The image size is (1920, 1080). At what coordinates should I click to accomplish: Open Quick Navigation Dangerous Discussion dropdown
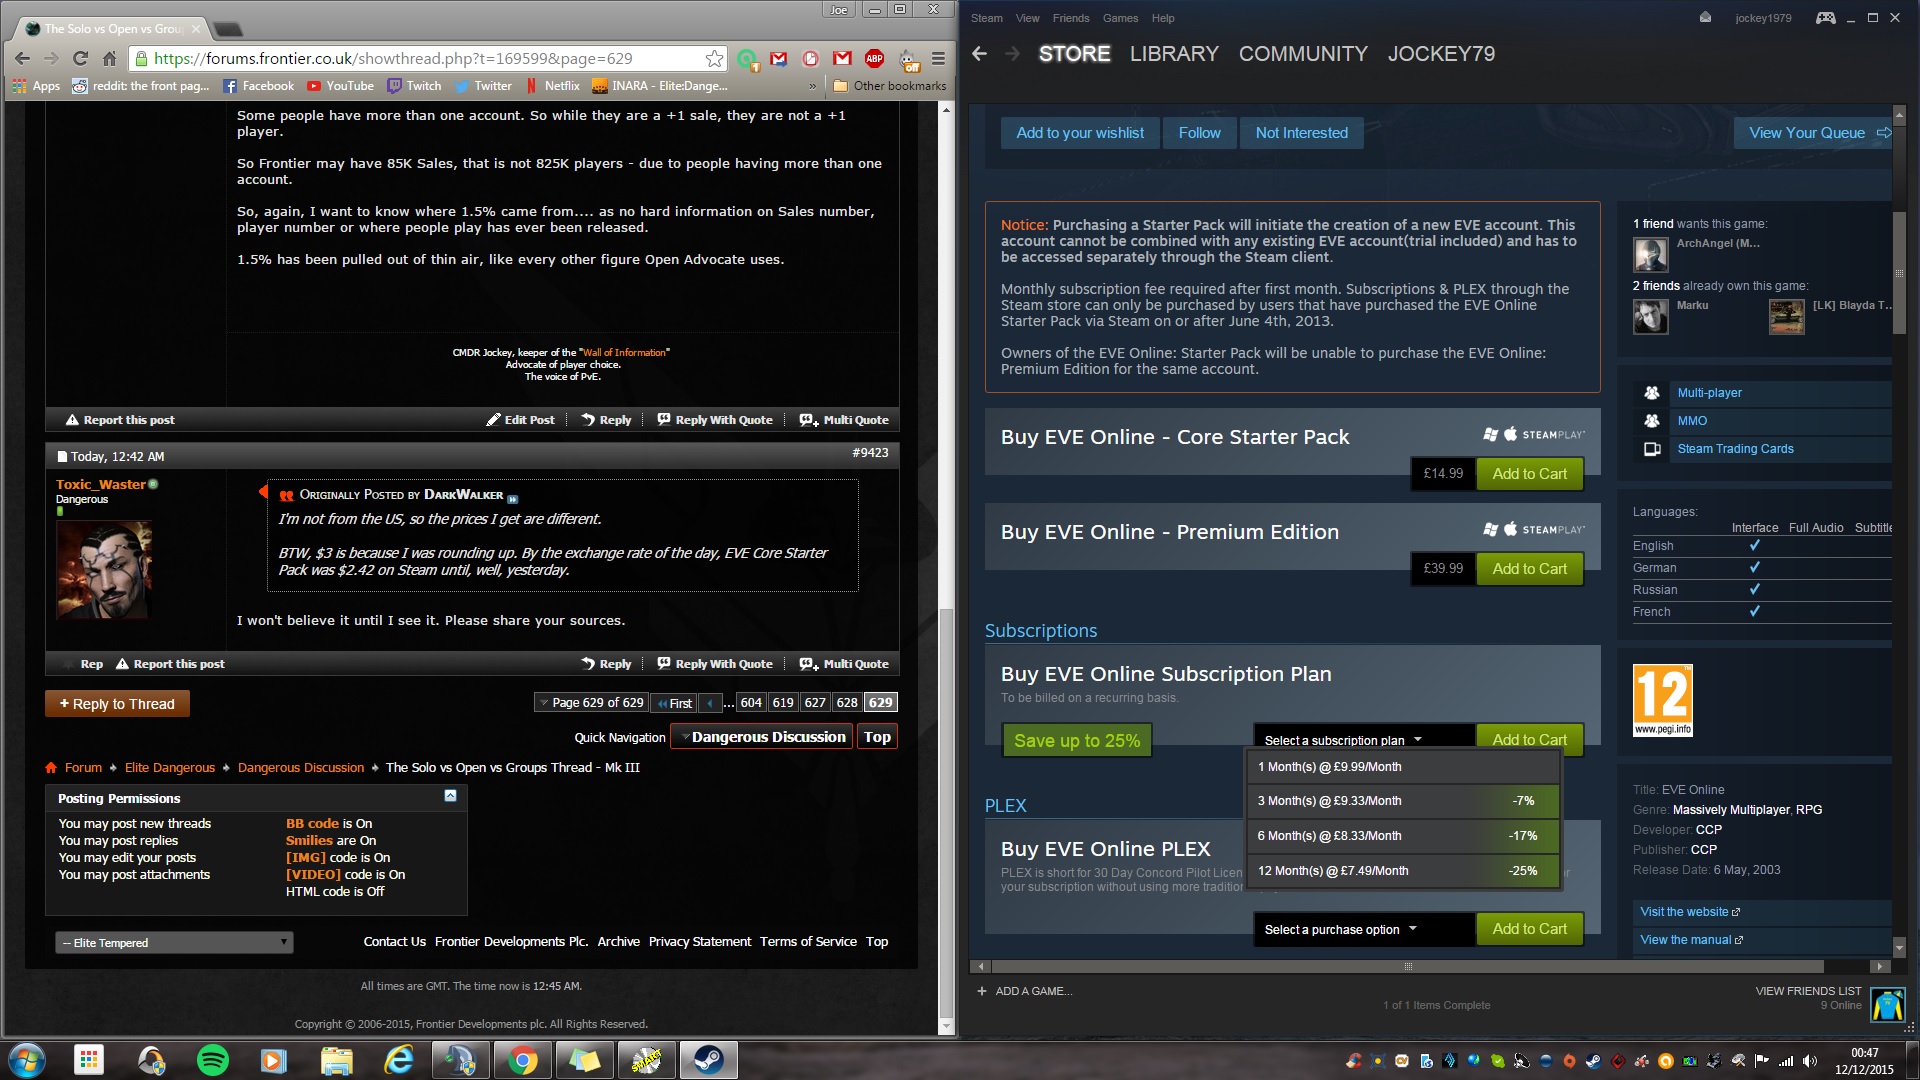(x=761, y=737)
